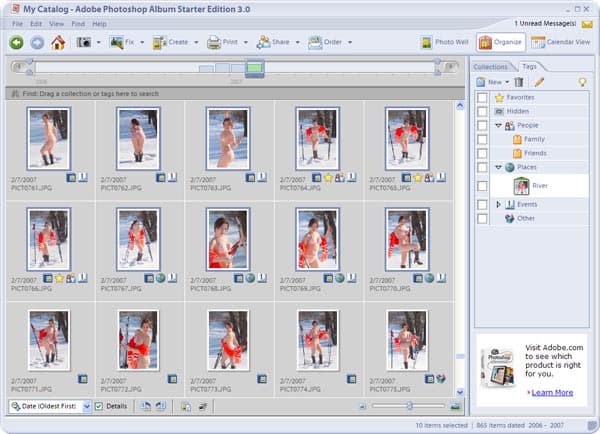This screenshot has width=600, height=434.
Task: Open the File menu
Action: 17,24
